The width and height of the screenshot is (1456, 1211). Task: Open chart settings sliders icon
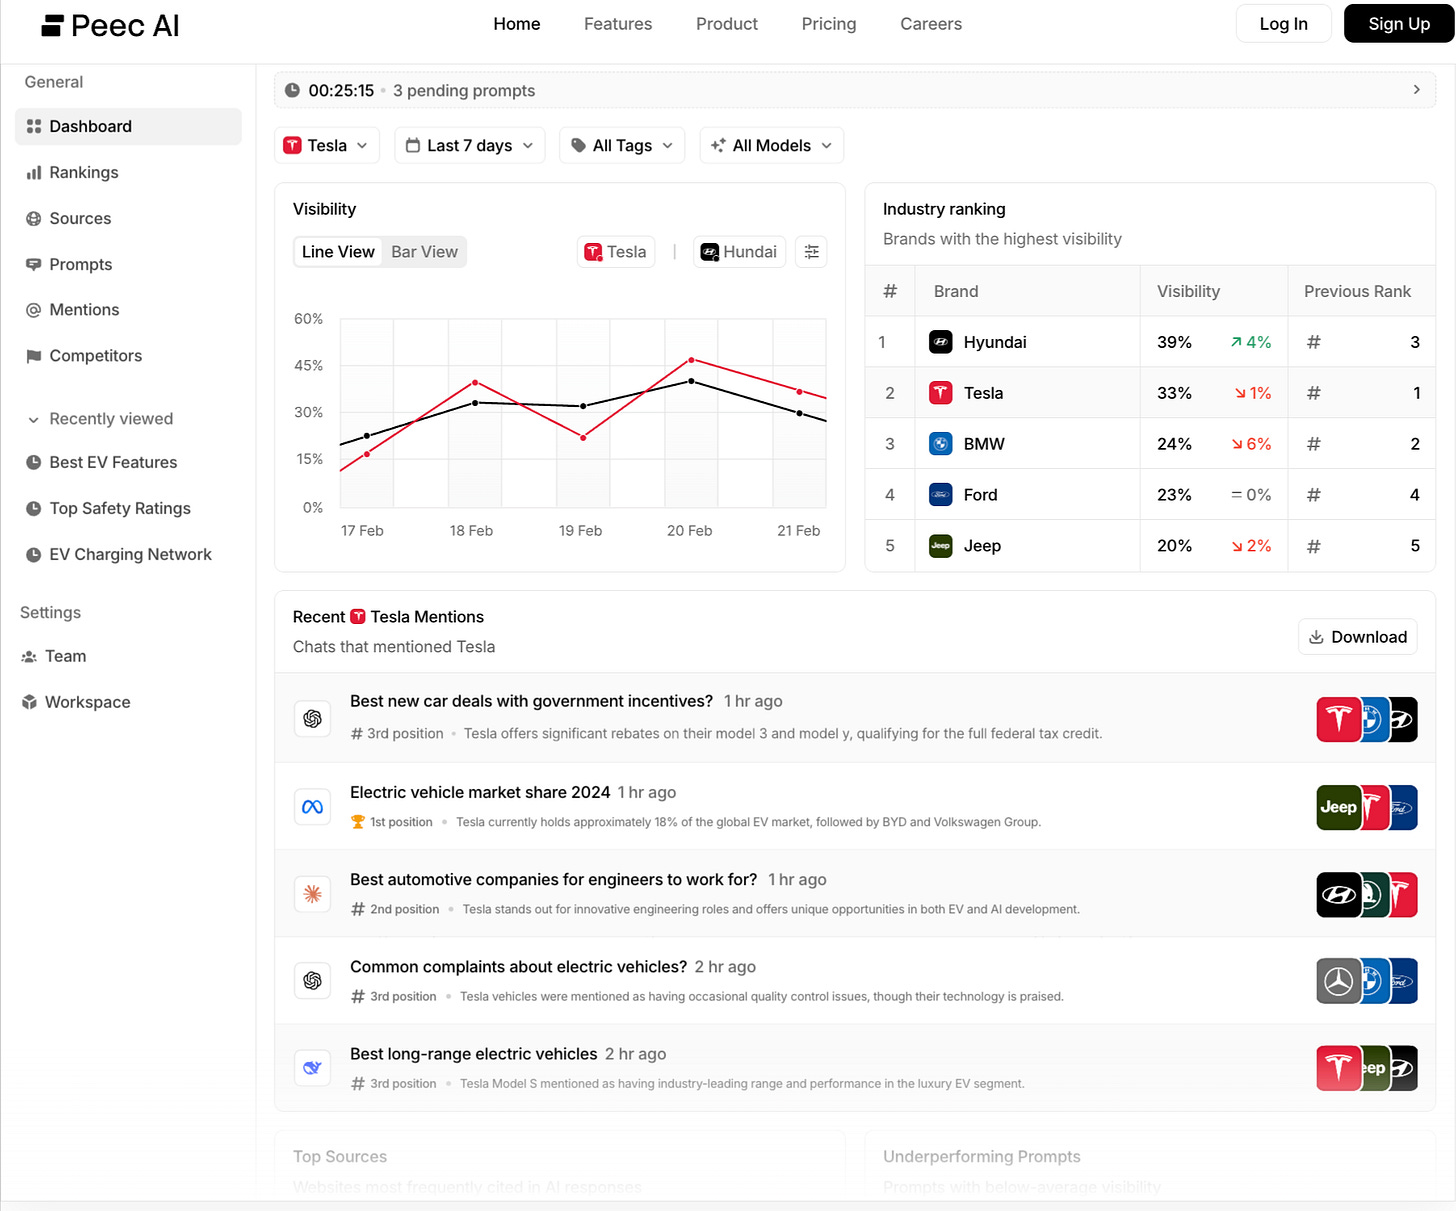point(811,252)
